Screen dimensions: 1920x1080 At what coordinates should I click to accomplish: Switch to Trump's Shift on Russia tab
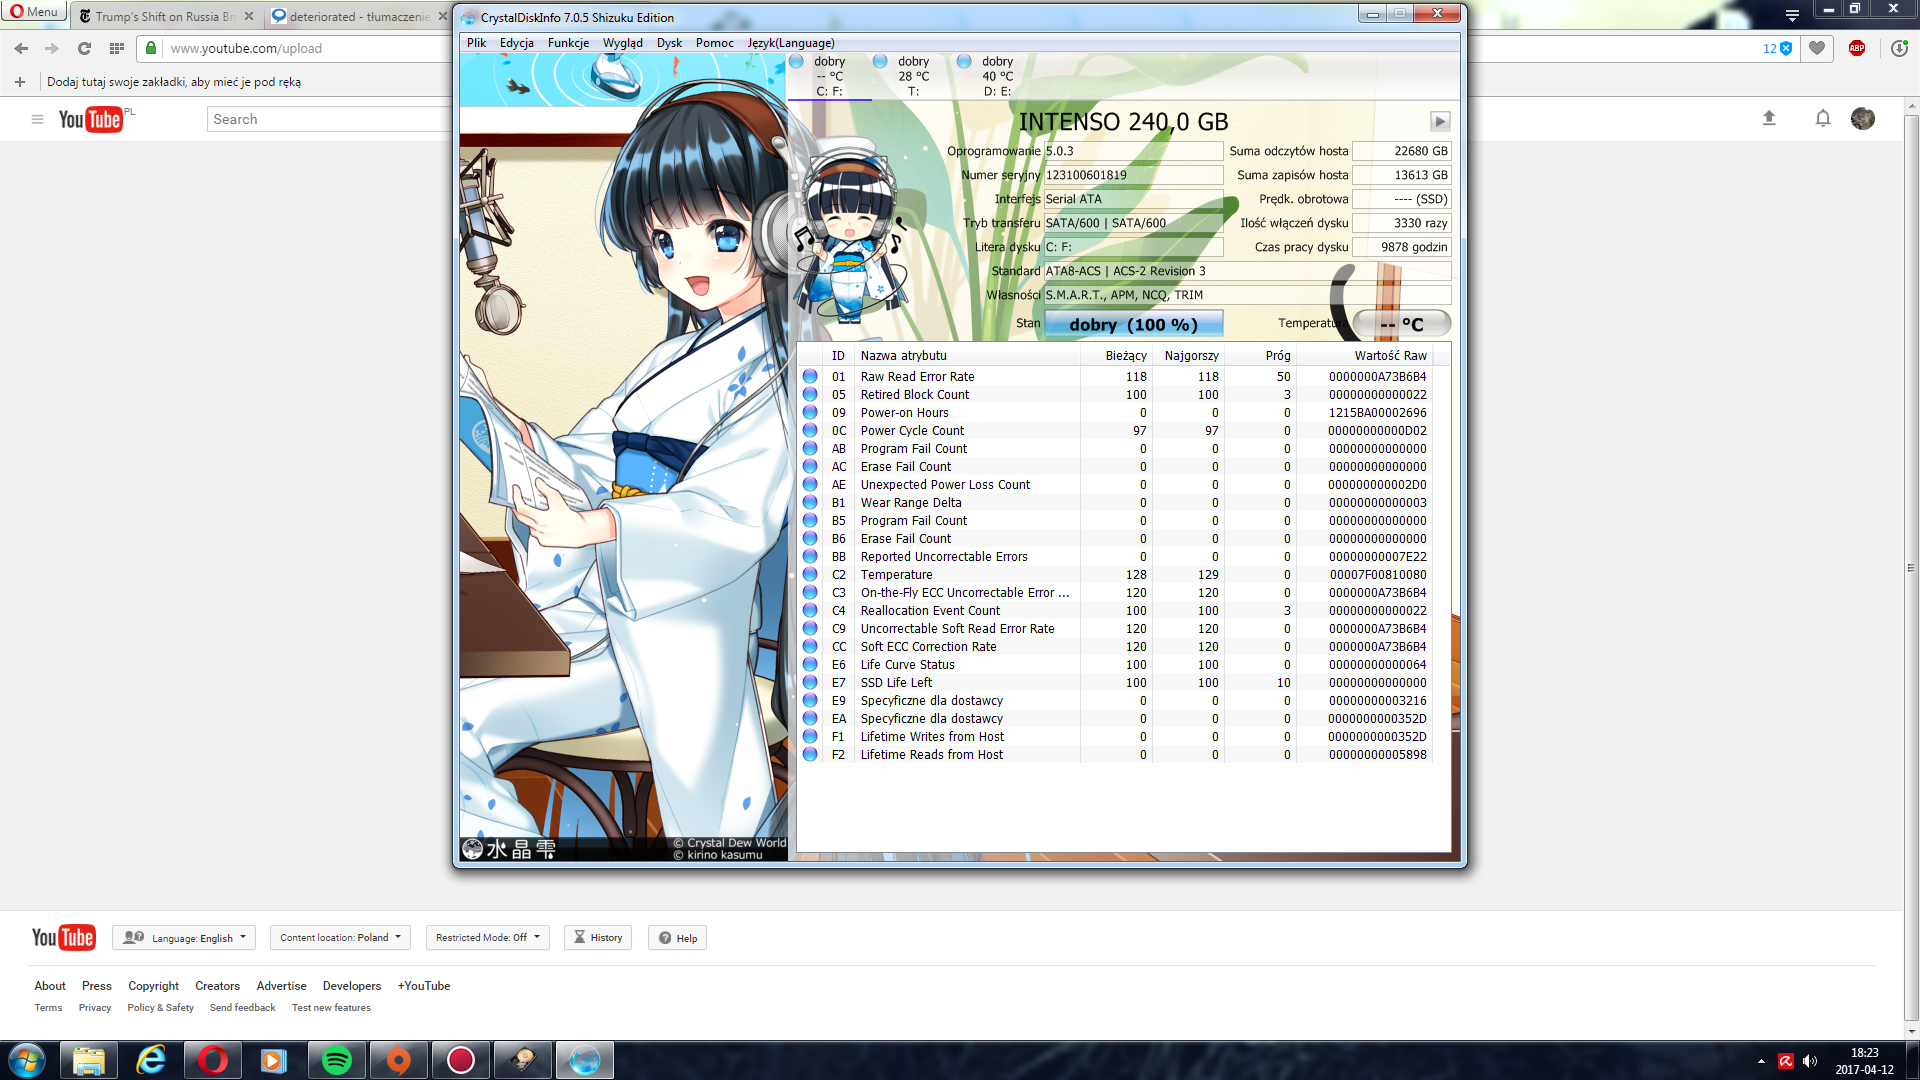[165, 16]
